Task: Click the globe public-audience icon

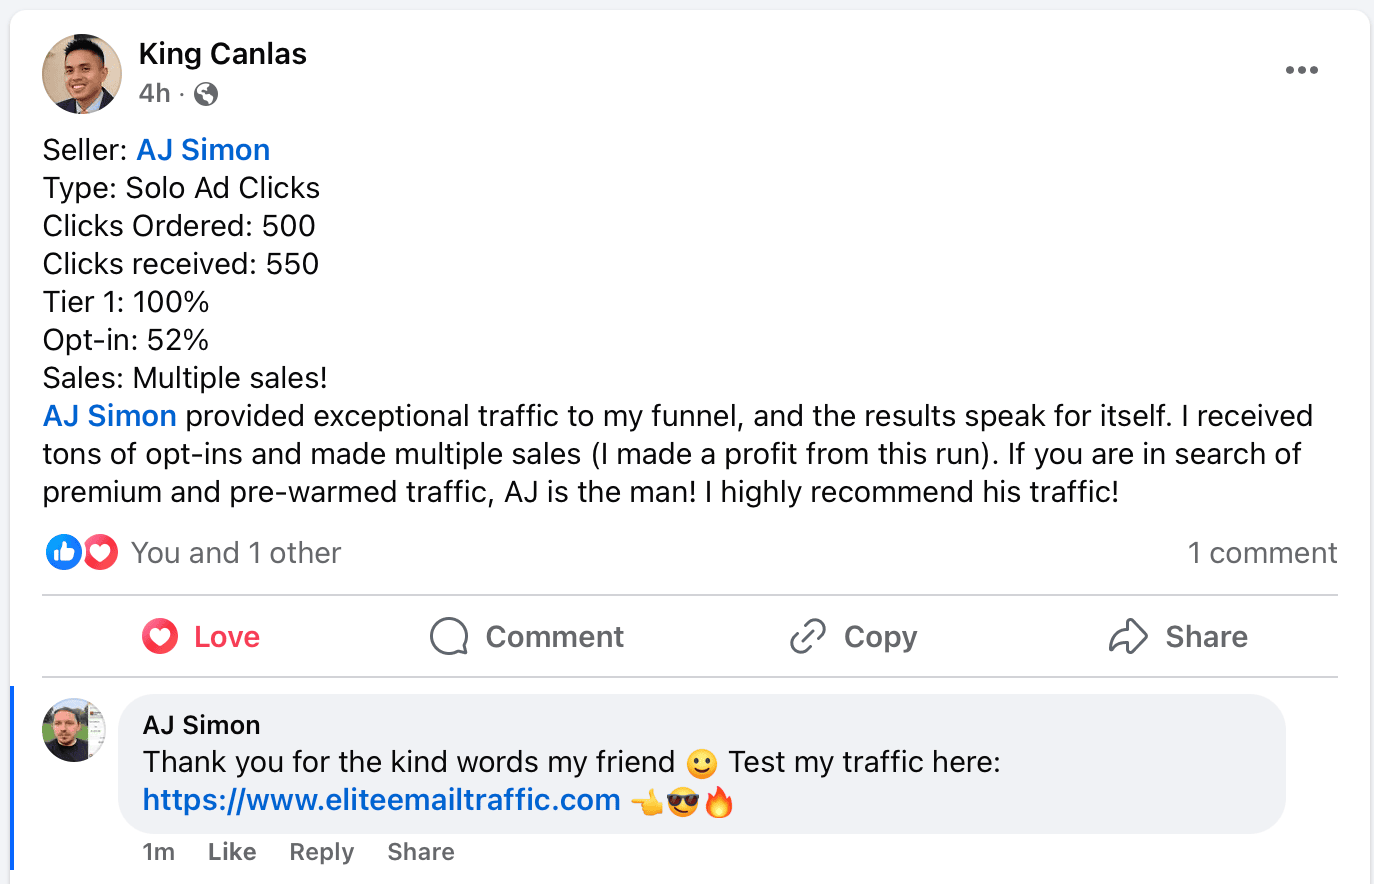Action: [206, 94]
